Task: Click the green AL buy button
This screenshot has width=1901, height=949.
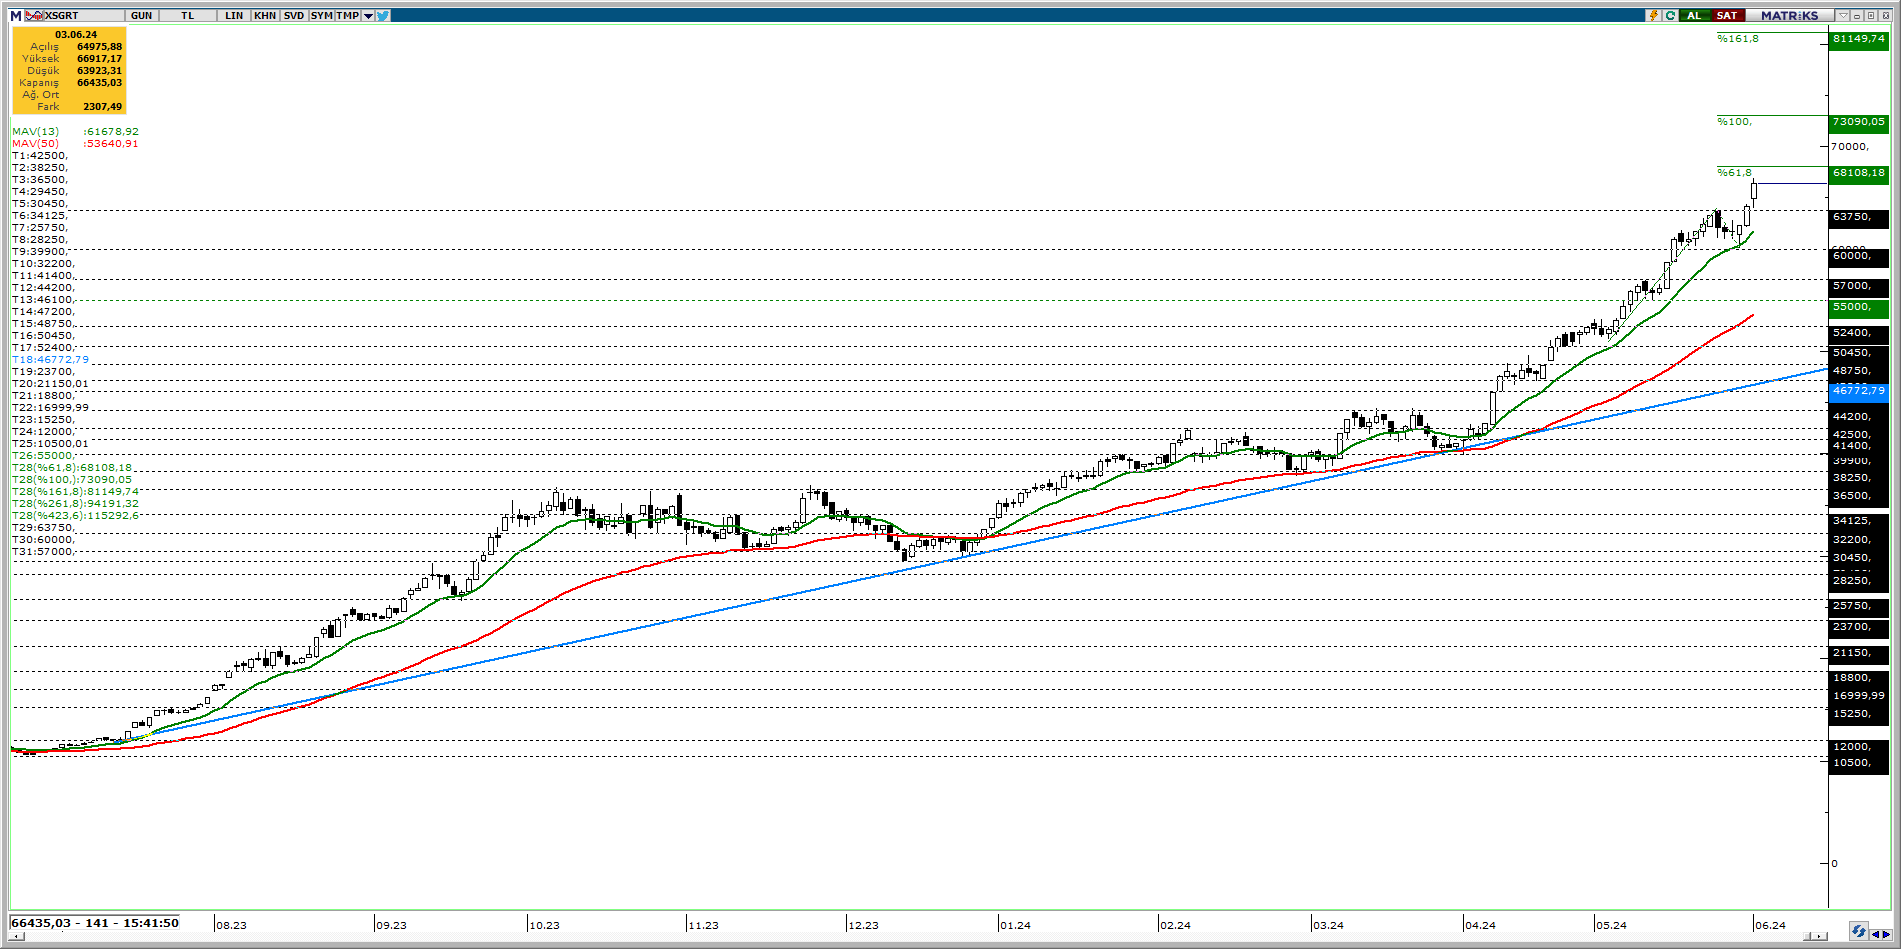Action: [1694, 15]
